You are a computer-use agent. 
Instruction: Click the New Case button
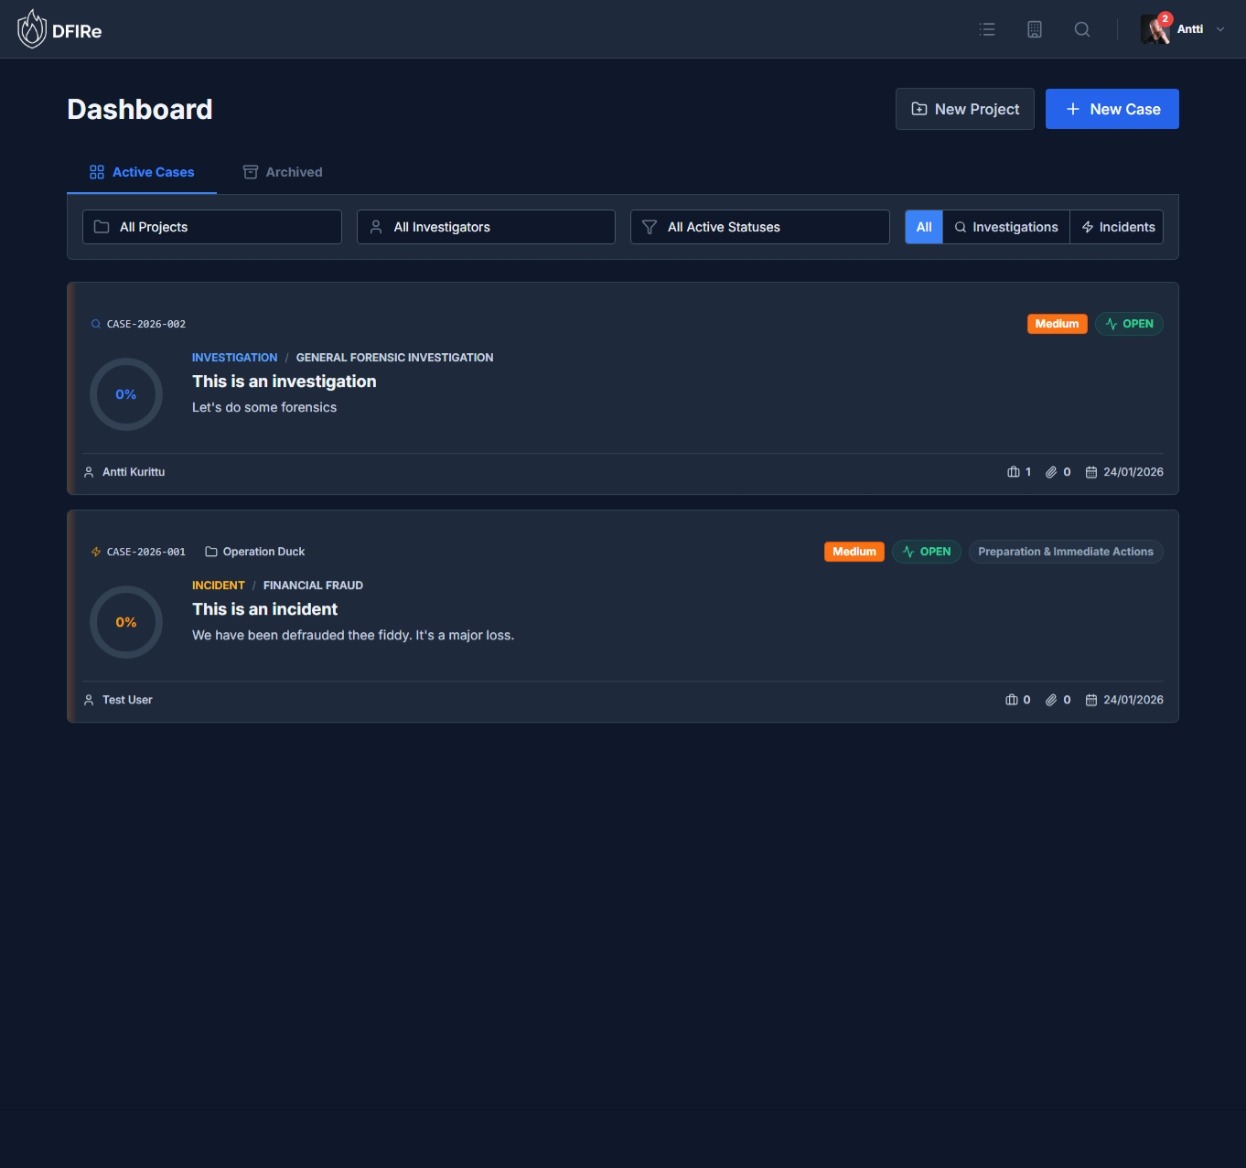click(1111, 108)
